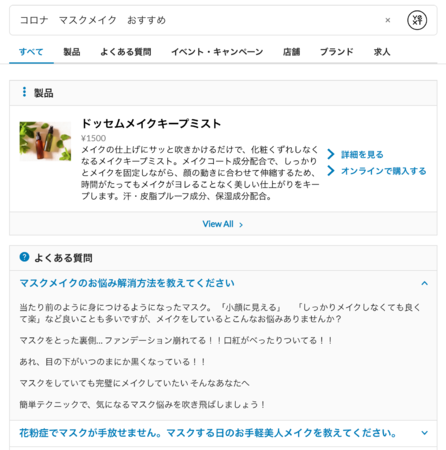Image resolution: width=446 pixels, height=450 pixels.
Task: Collapse the マスクメイクのお悩み解消方法 answer chevron
Action: pos(424,283)
